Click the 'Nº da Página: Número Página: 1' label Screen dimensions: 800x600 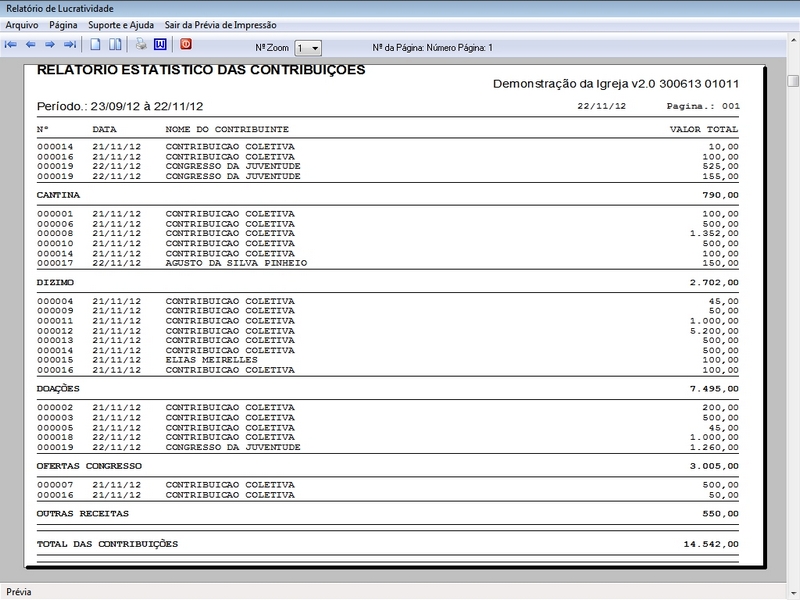(x=433, y=48)
